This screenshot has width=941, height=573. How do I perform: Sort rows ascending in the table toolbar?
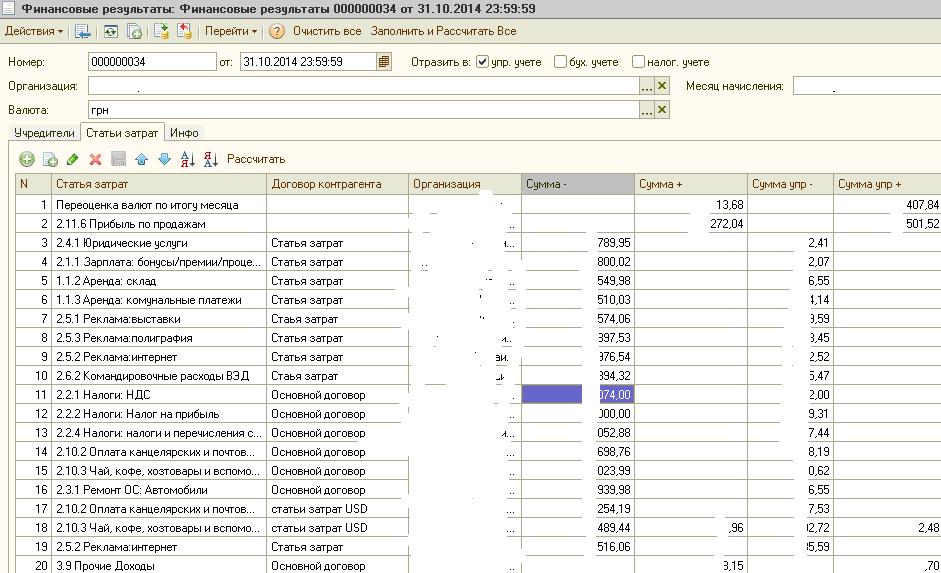point(187,159)
